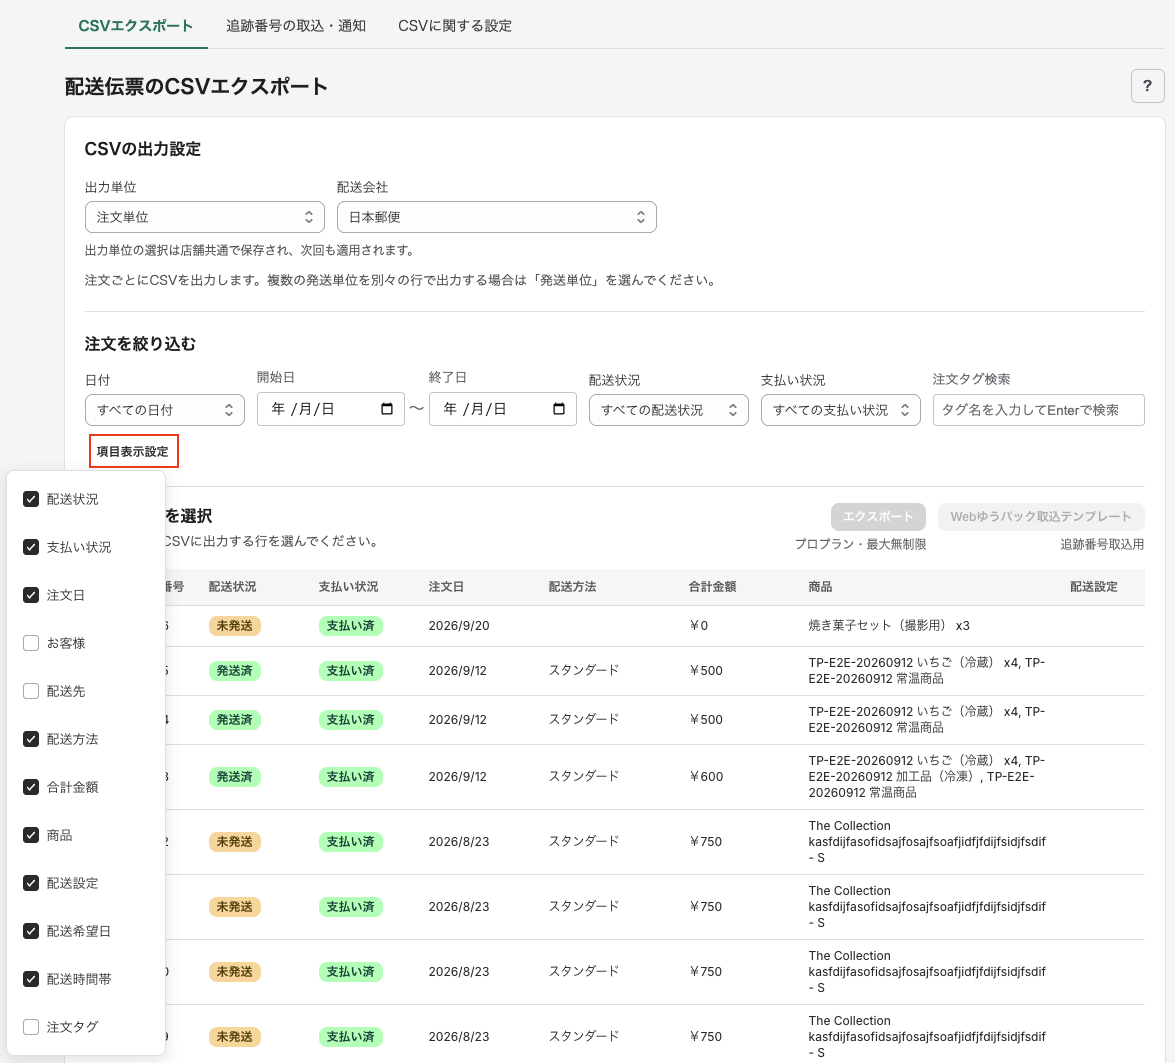1175x1063 pixels.
Task: Click the 開始日 date input field
Action: [x=330, y=409]
